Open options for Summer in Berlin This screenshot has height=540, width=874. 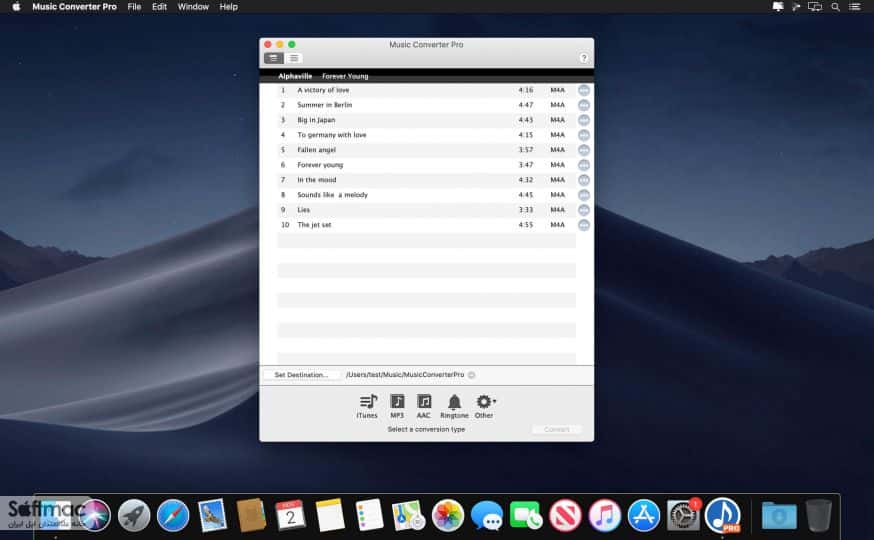point(584,105)
